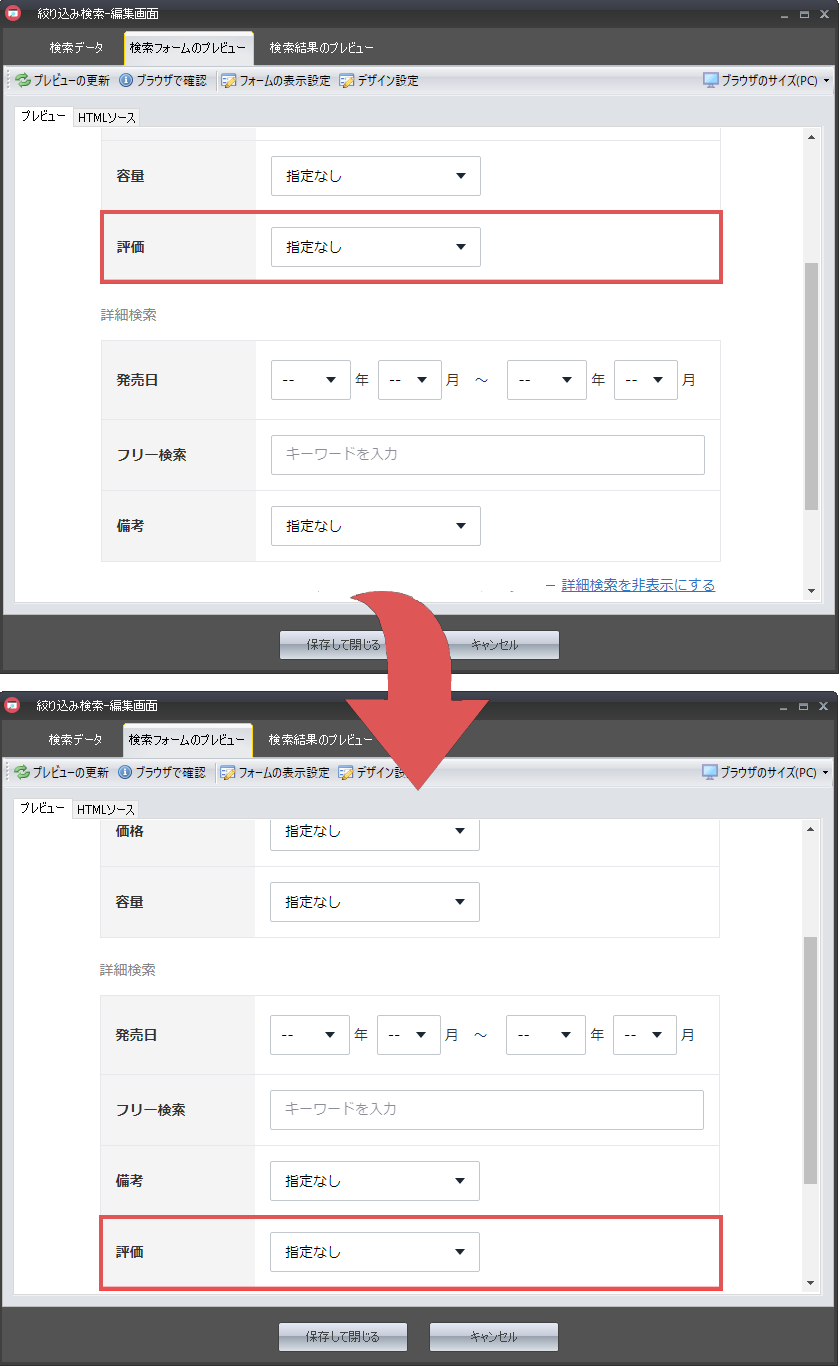Click the red app icon in upper title bar
Image resolution: width=839 pixels, height=1368 pixels.
click(x=13, y=14)
